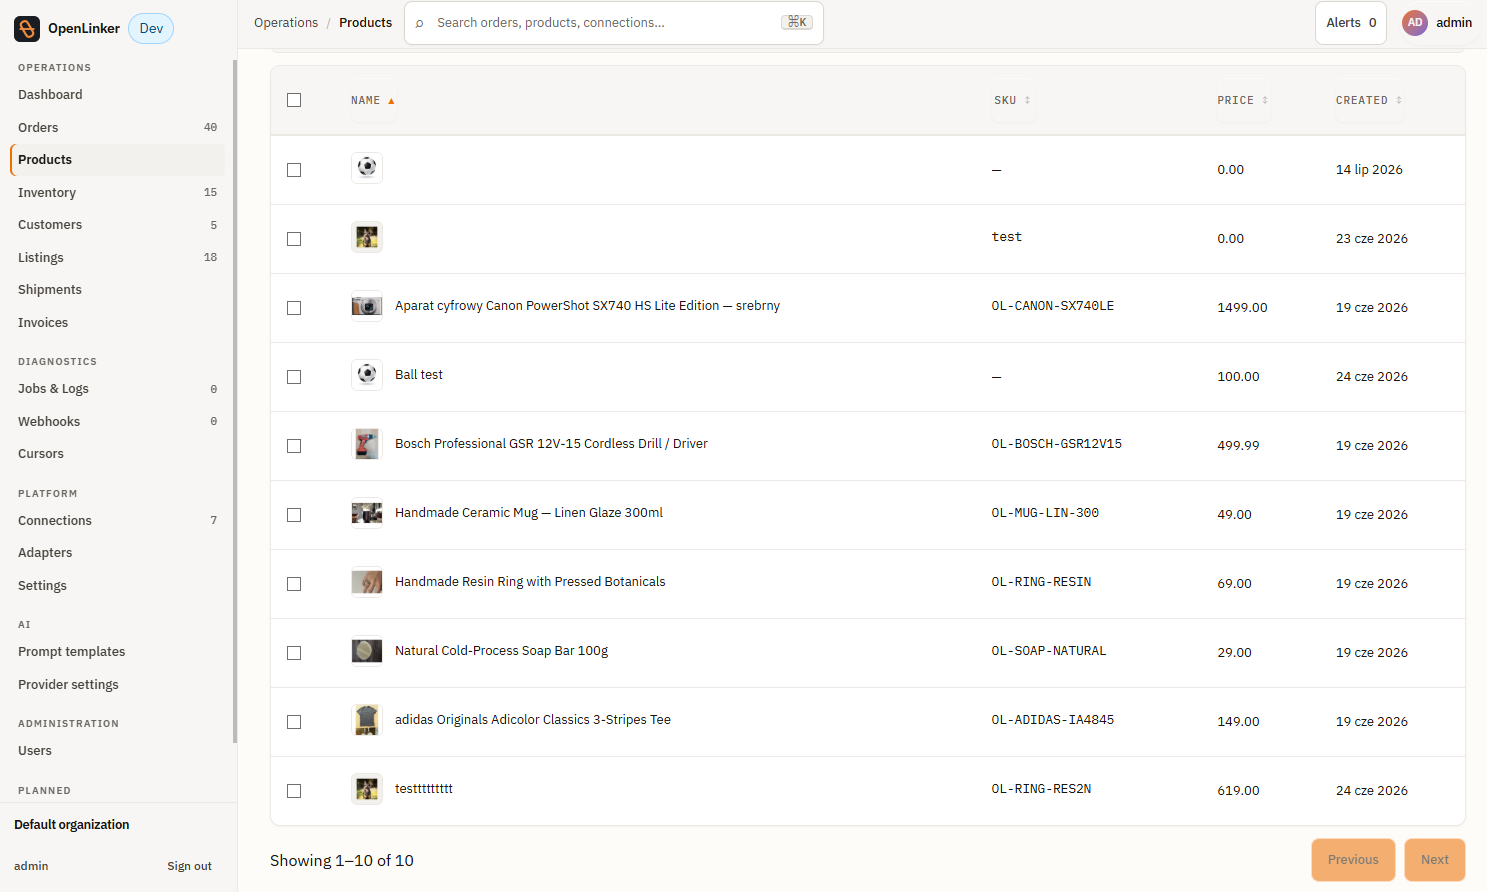Click the Previous page button
Screen dimensions: 1487x892
[x=1353, y=860]
